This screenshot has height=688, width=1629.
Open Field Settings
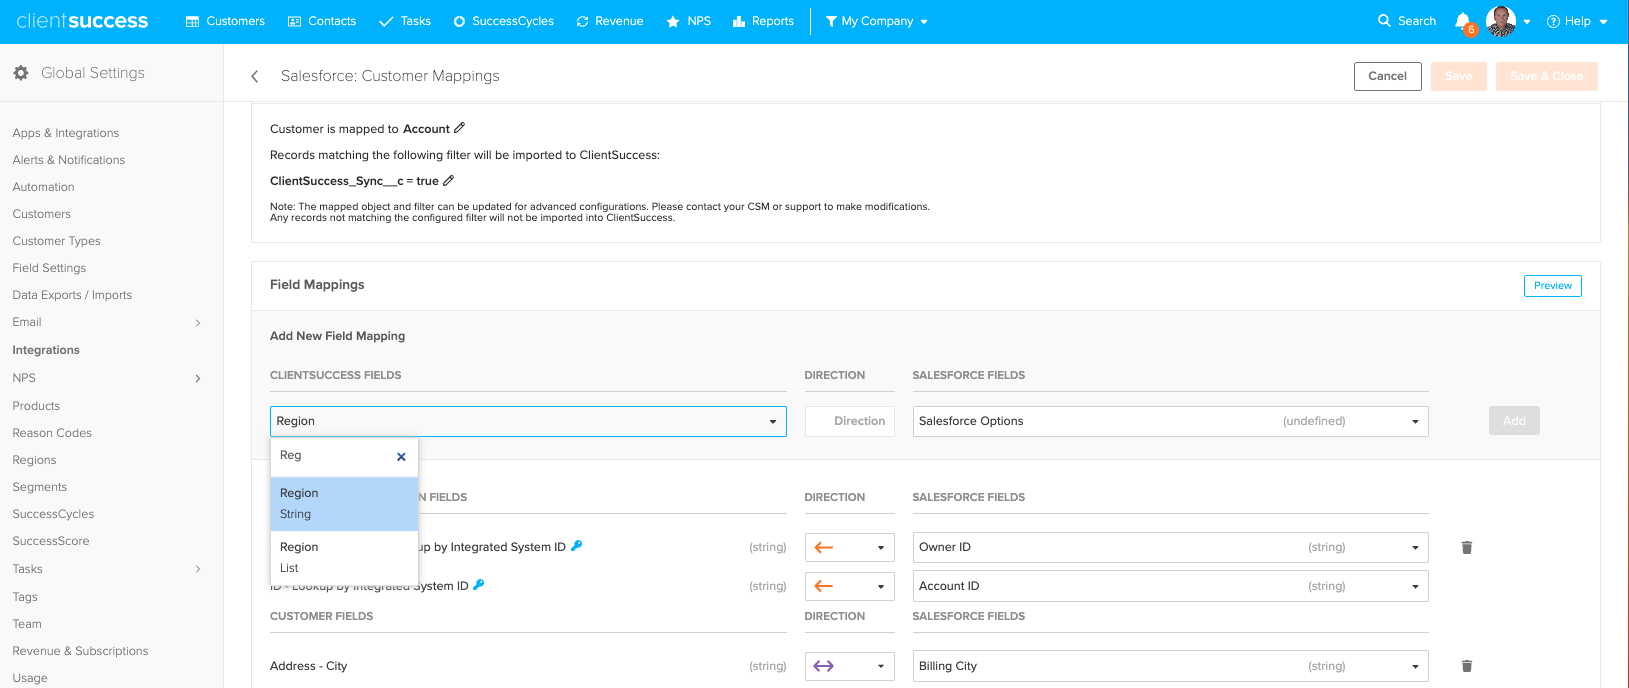(49, 268)
